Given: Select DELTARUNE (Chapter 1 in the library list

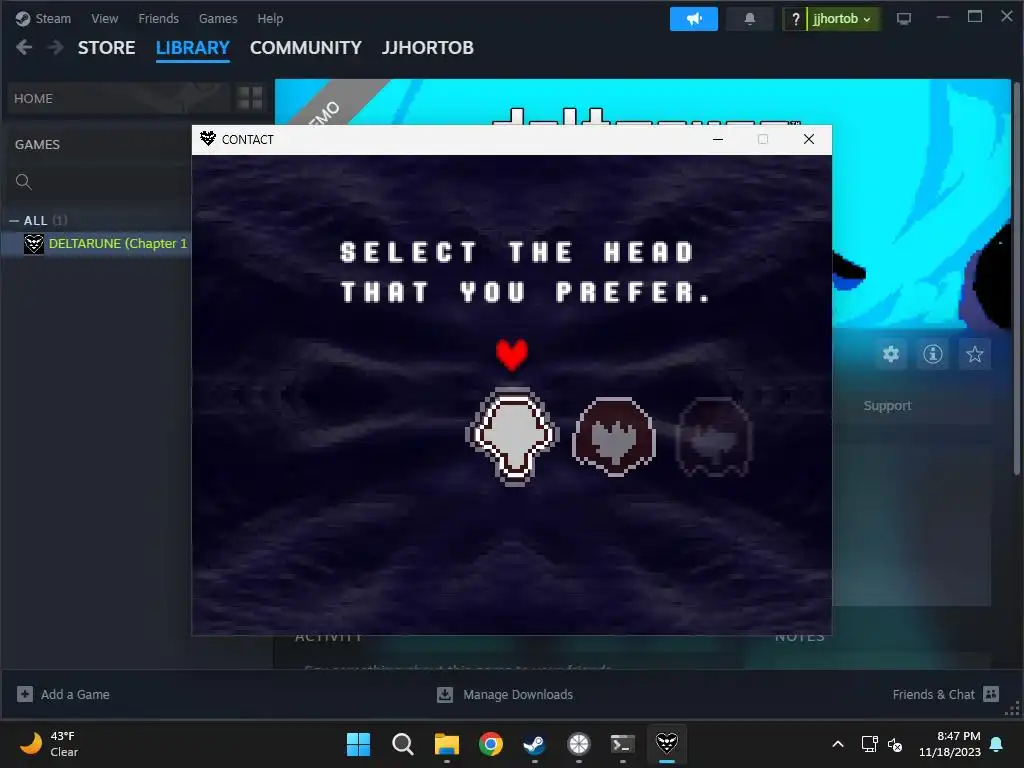Looking at the screenshot, I should (118, 244).
